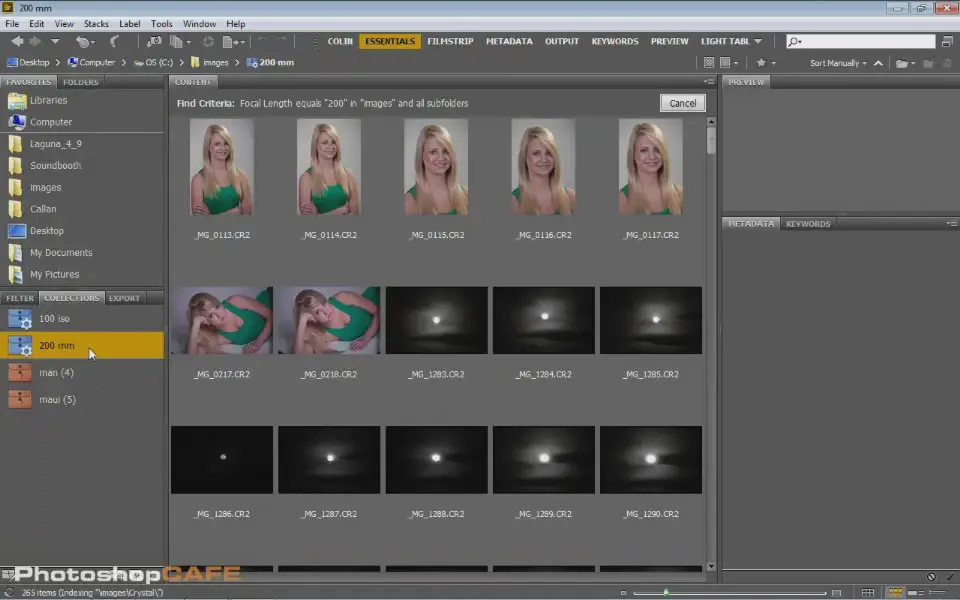Click the thumbnail quality checkered icon
960x600 pixels.
pyautogui.click(x=708, y=62)
